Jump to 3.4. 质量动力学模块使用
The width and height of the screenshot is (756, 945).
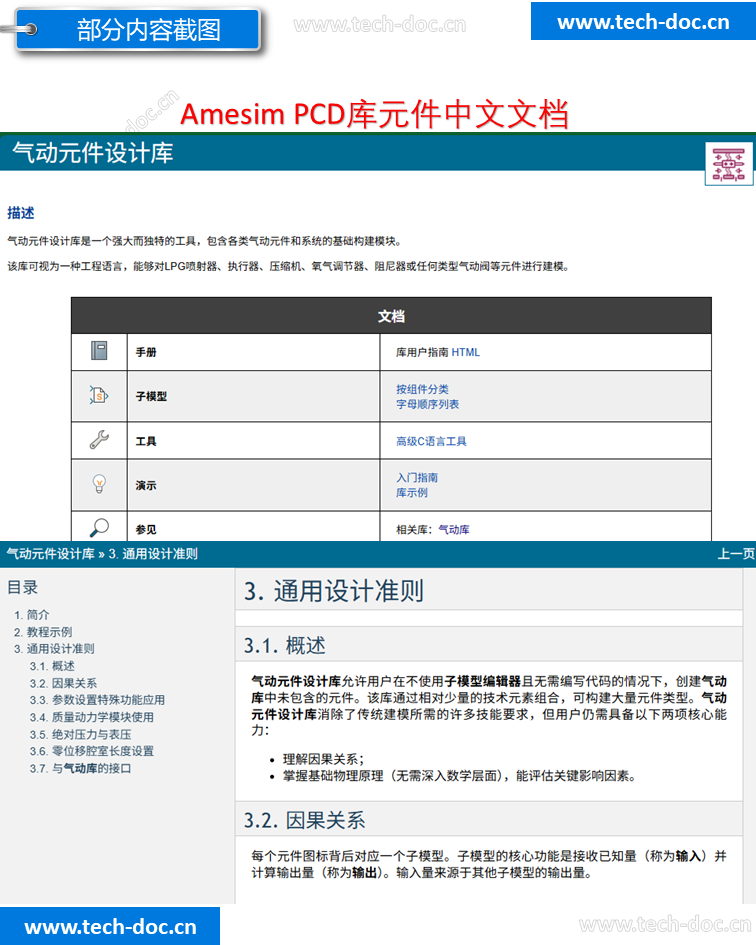tap(91, 717)
